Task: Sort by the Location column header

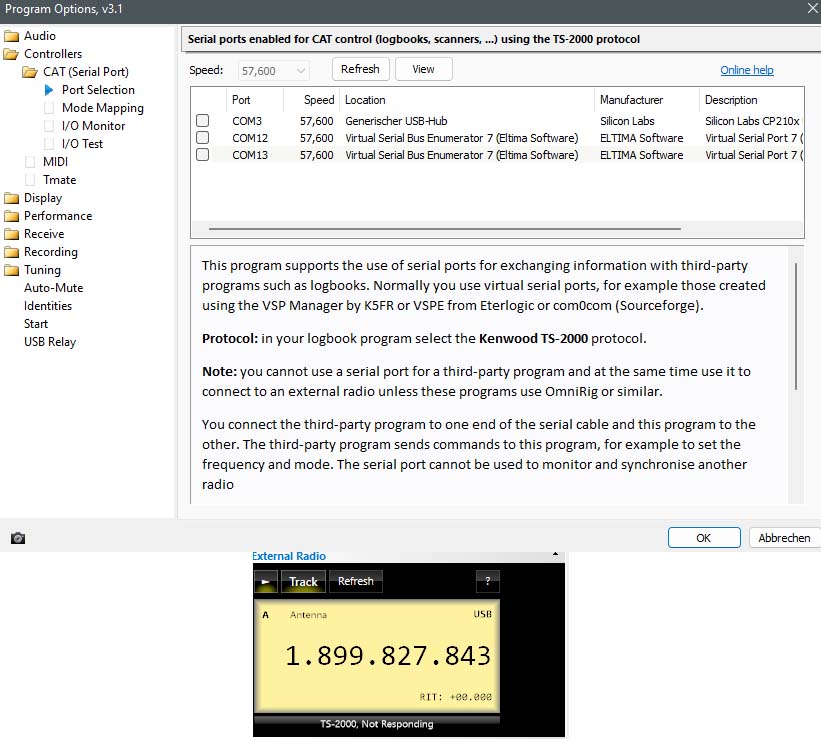Action: (467, 100)
